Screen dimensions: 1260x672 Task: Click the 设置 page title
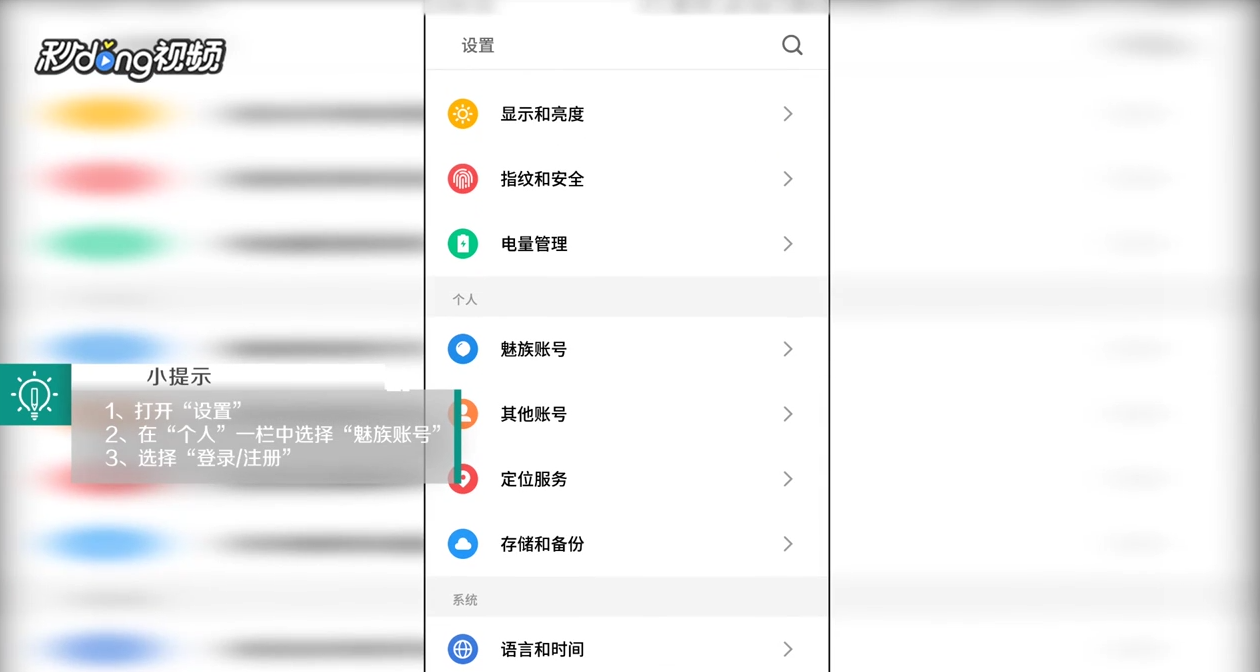478,46
